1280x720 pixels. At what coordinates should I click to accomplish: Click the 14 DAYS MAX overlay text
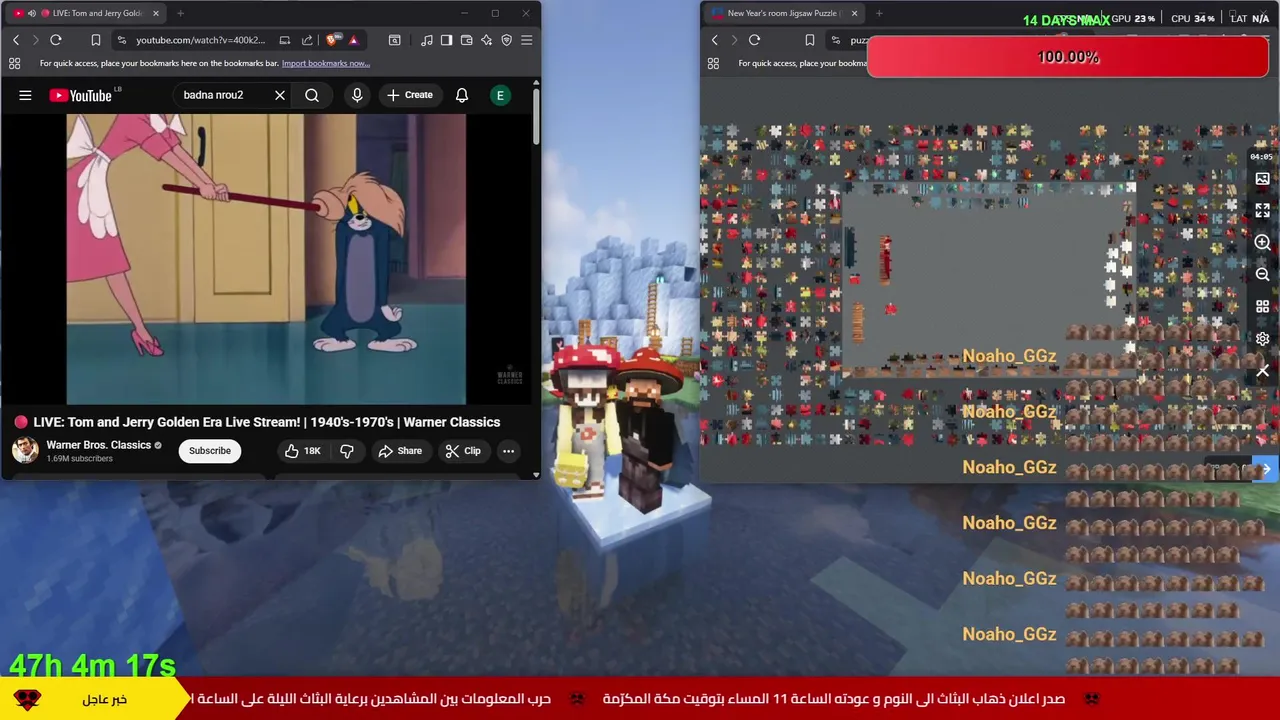pyautogui.click(x=1066, y=20)
